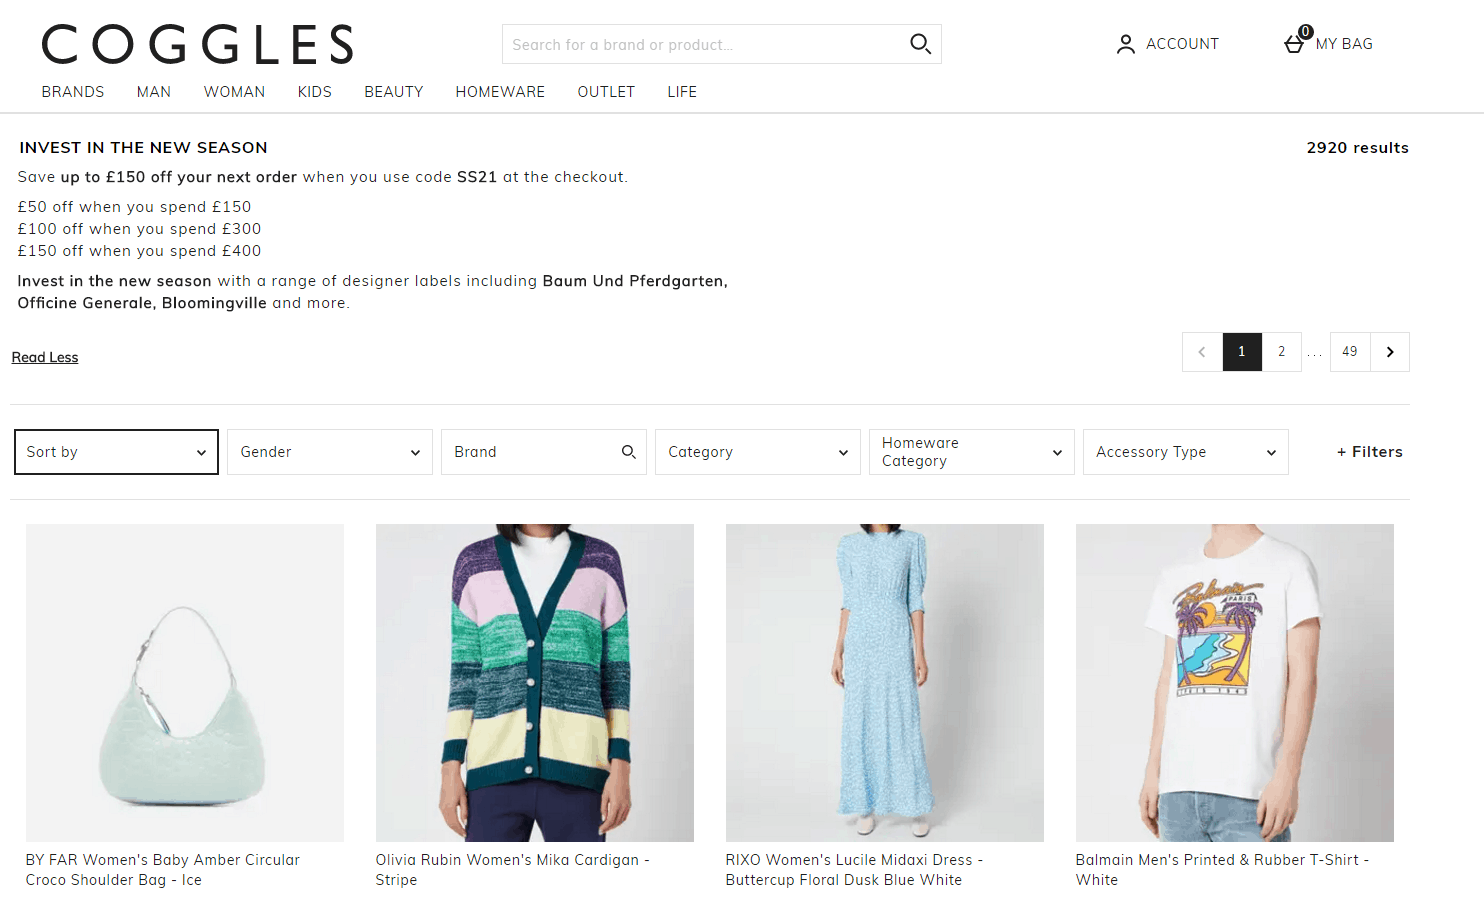This screenshot has width=1484, height=902.
Task: Click the ACCOUNT link text
Action: (1182, 44)
